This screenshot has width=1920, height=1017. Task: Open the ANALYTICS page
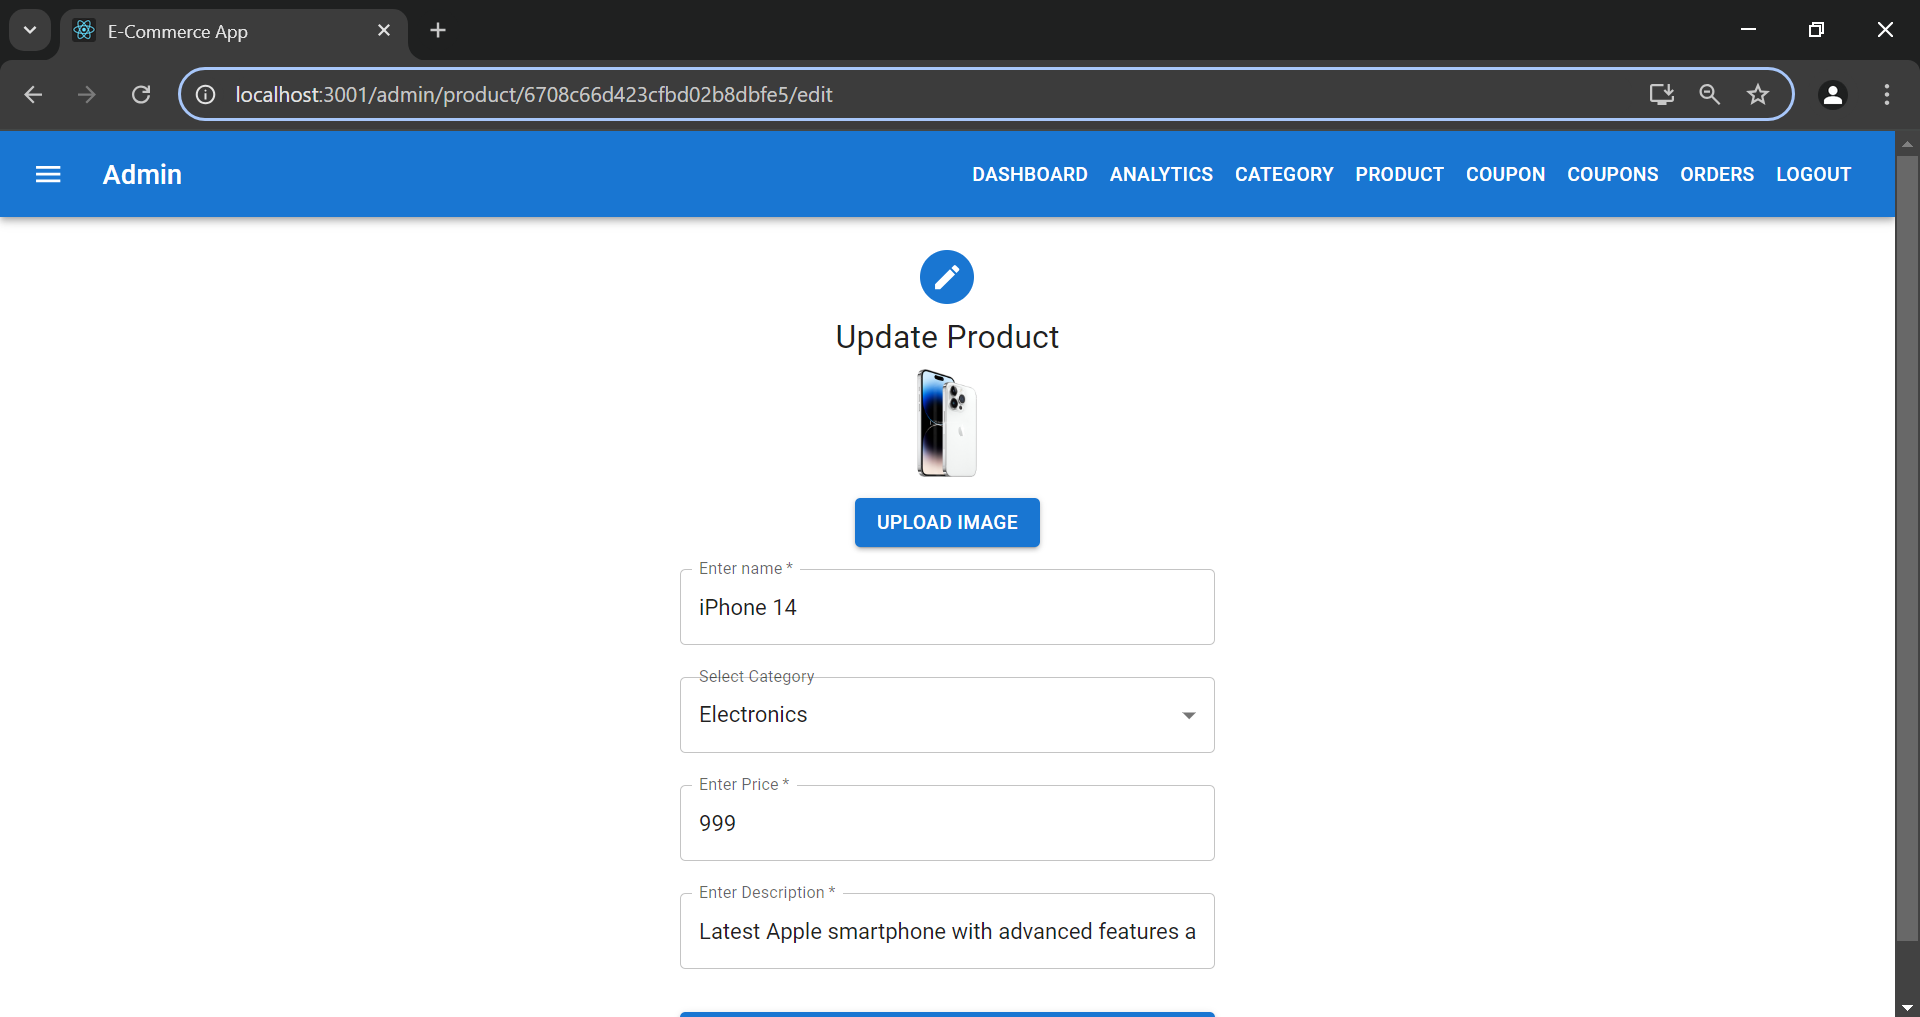point(1161,174)
